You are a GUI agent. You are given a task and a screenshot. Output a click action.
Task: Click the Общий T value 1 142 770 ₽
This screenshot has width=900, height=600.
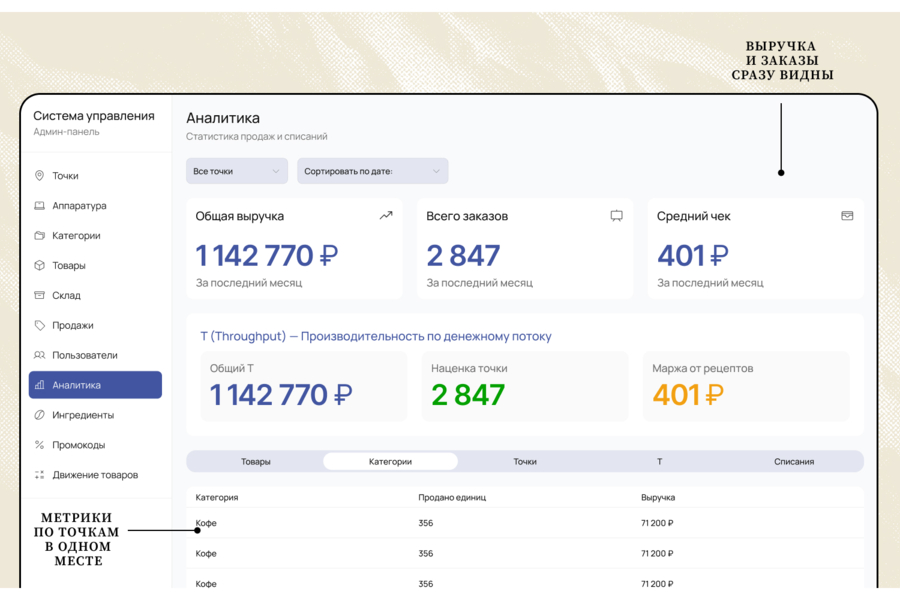(x=281, y=395)
